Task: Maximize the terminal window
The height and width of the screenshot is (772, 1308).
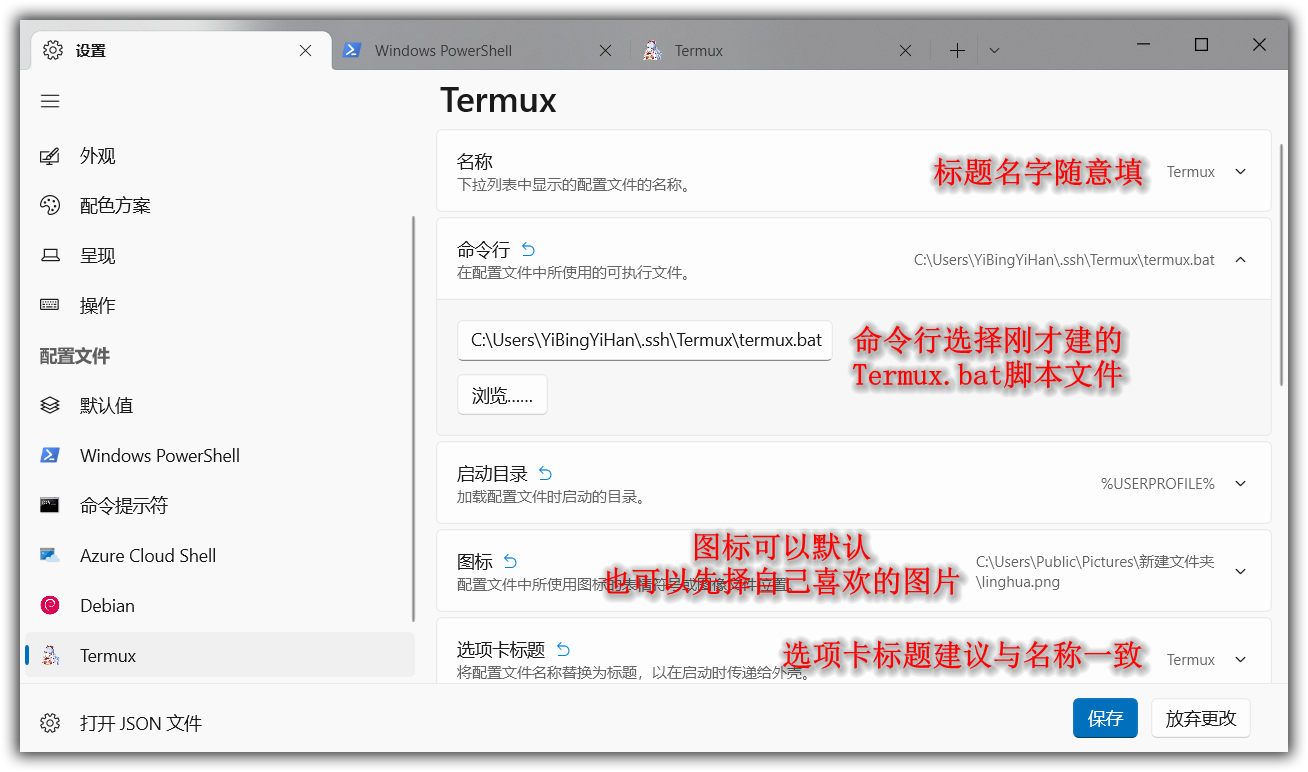Action: pyautogui.click(x=1202, y=45)
